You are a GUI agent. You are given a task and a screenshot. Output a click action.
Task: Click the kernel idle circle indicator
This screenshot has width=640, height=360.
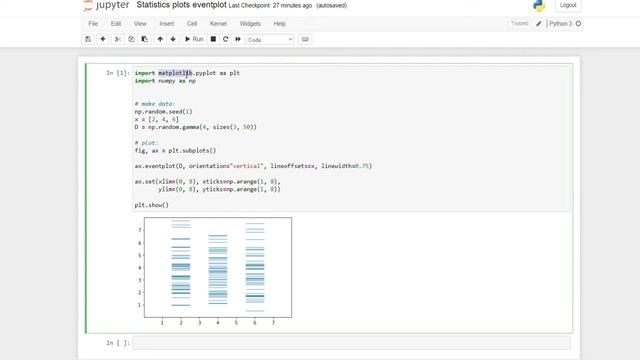[x=578, y=24]
